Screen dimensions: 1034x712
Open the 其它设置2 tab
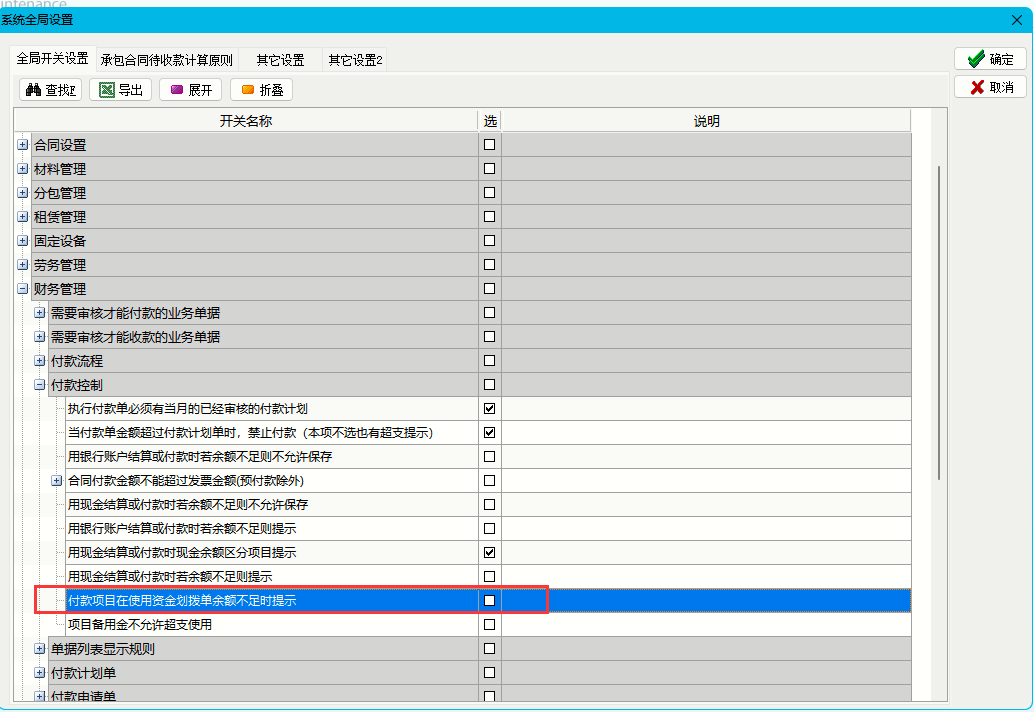(355, 60)
